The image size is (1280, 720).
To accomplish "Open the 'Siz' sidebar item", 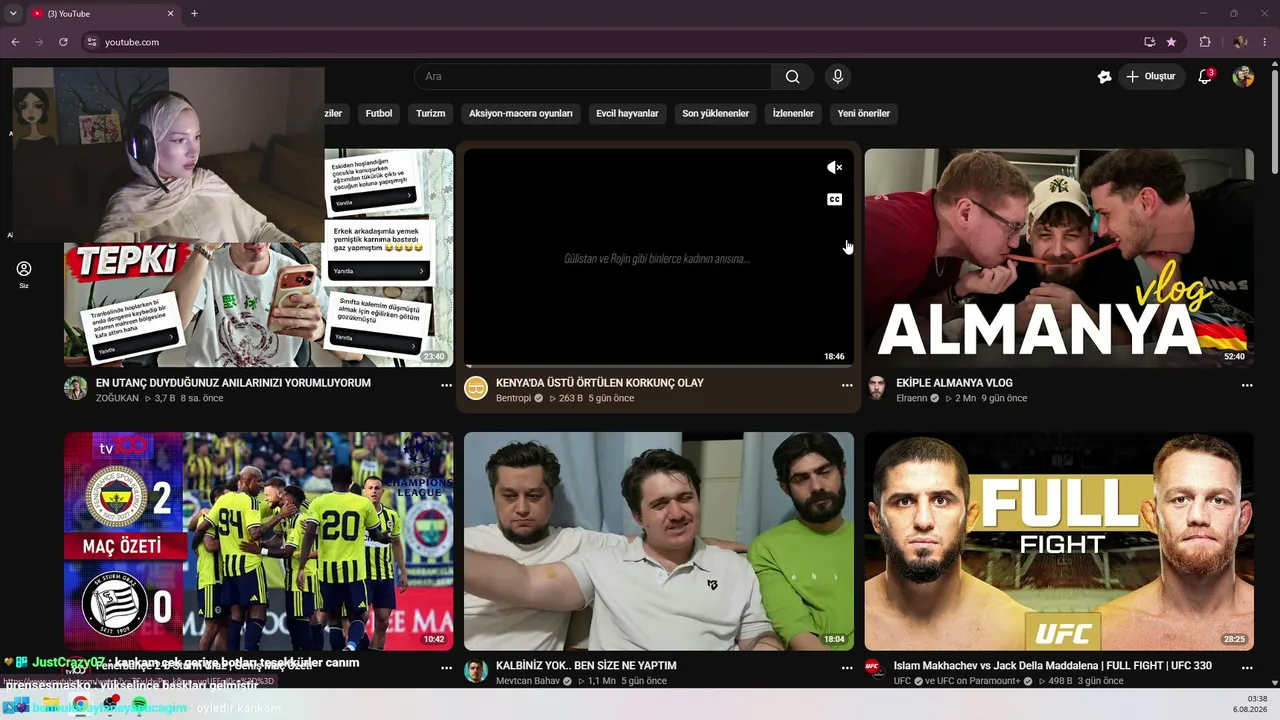I will pos(24,275).
